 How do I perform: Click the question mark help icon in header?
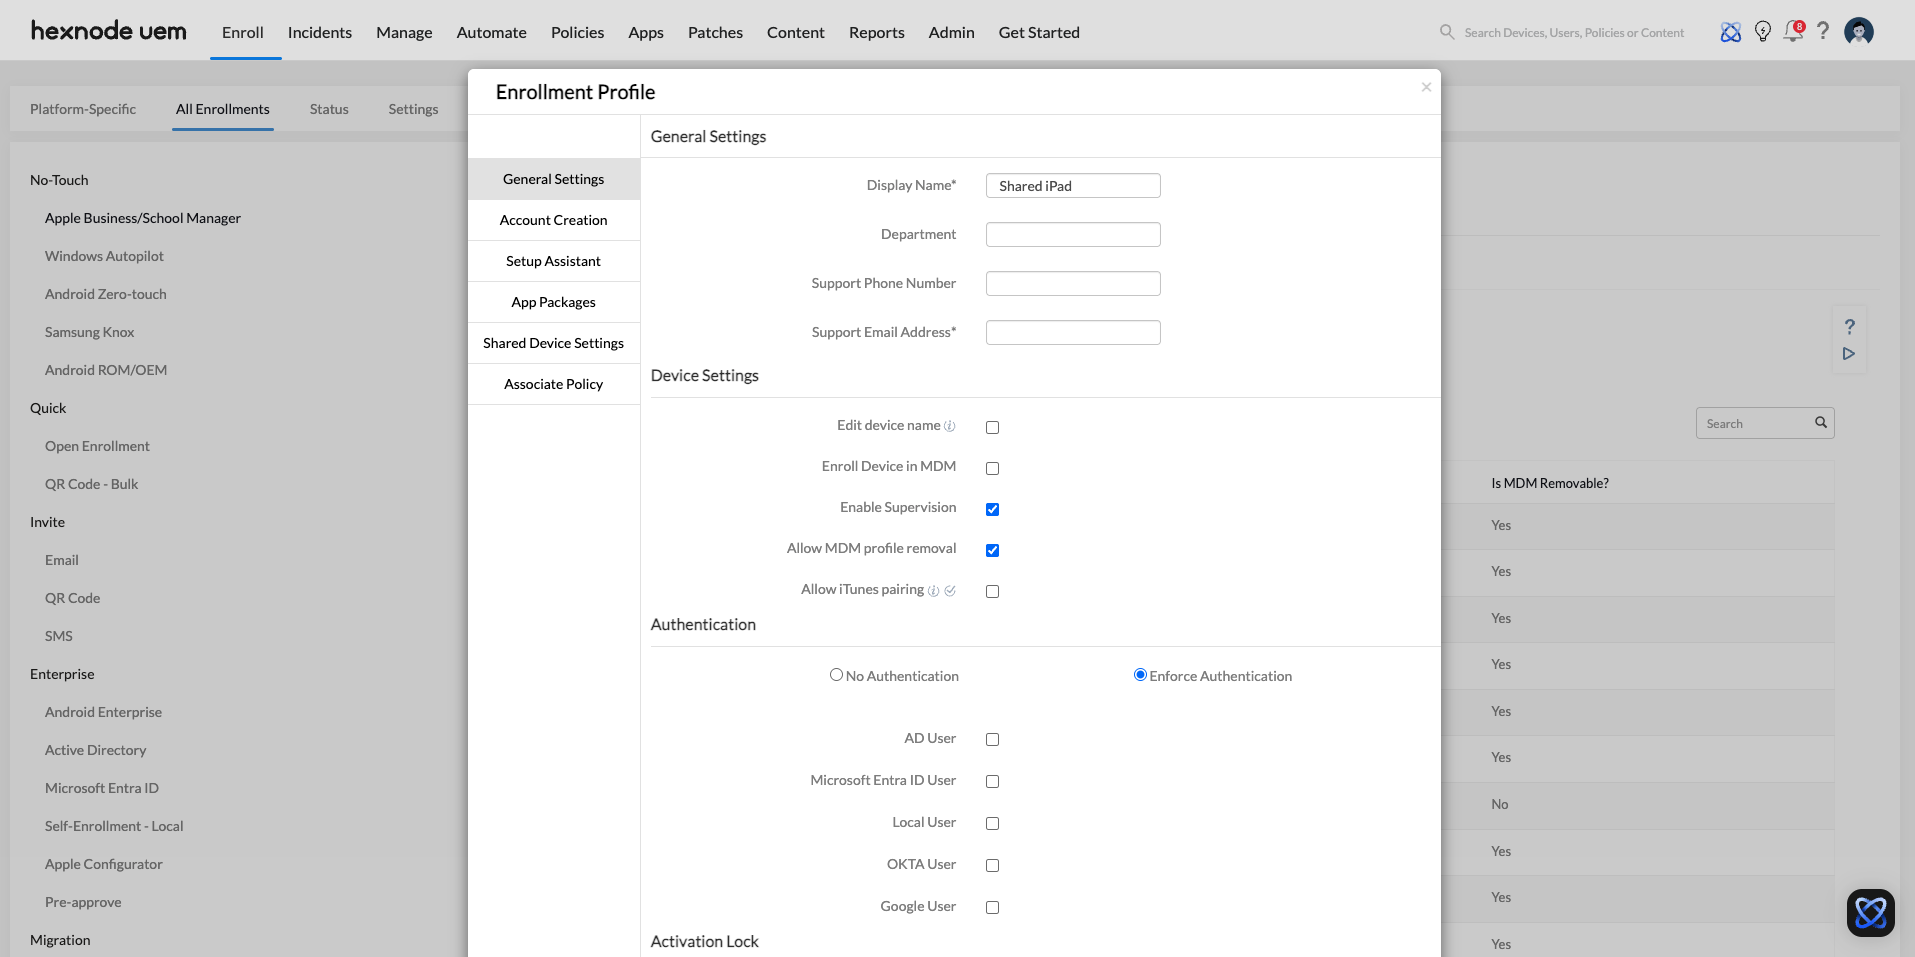pyautogui.click(x=1823, y=32)
